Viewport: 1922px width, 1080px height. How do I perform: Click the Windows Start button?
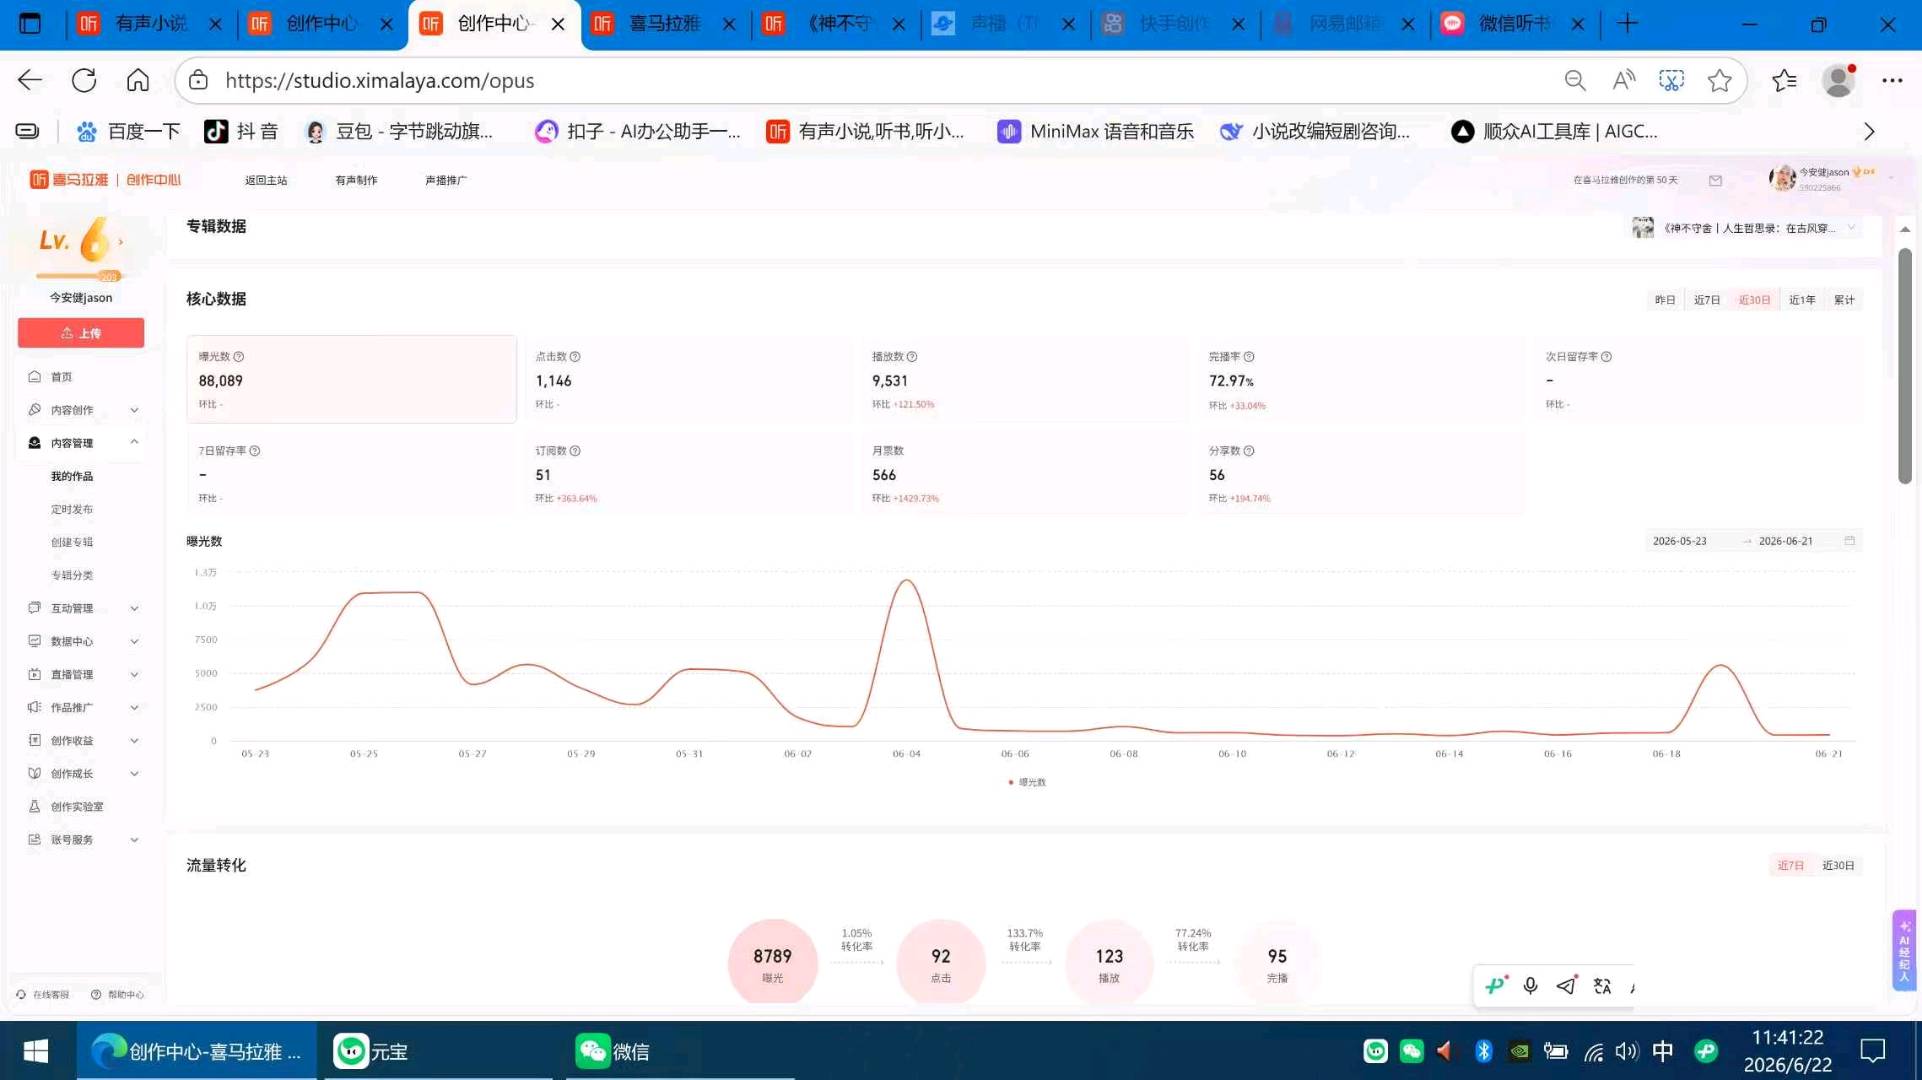point(36,1051)
